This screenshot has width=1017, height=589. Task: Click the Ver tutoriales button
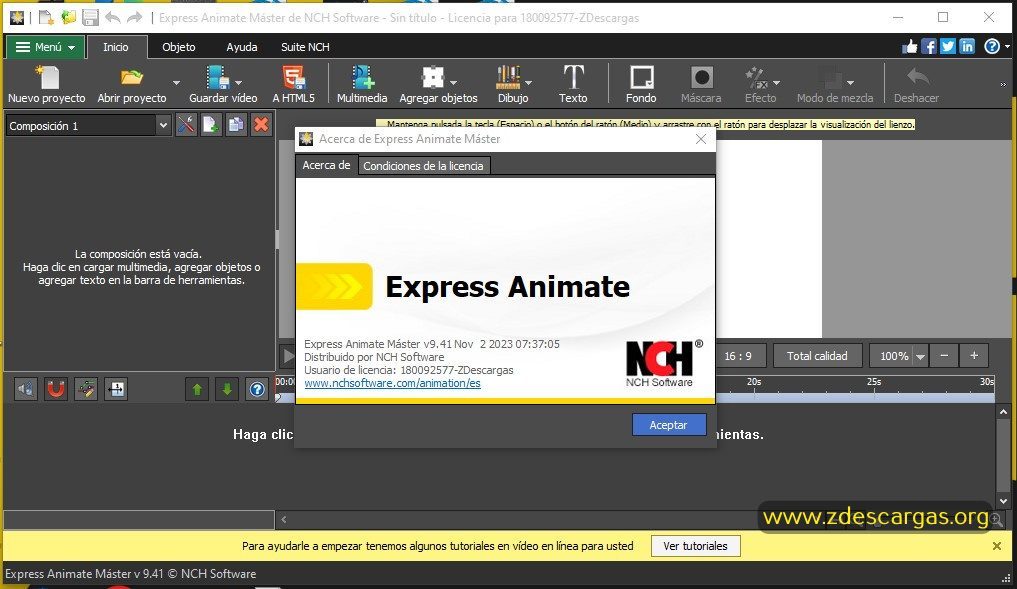click(695, 546)
